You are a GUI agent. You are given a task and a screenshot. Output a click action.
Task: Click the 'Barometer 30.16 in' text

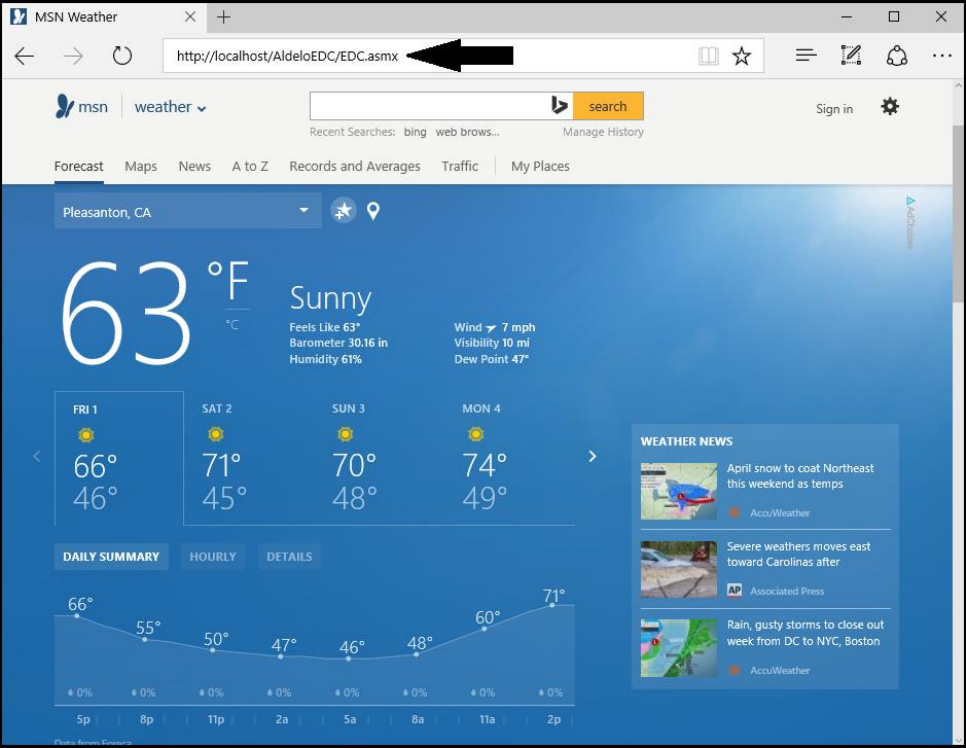click(x=338, y=343)
